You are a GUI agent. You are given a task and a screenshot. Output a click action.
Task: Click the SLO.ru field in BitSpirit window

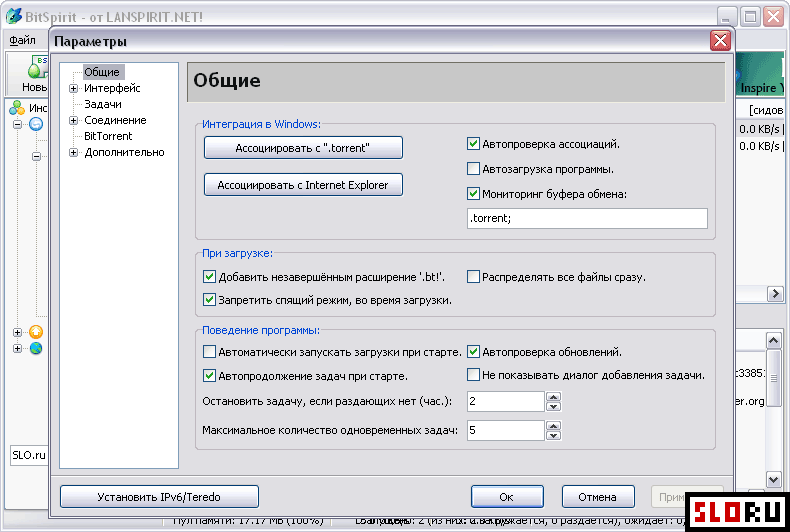29,455
